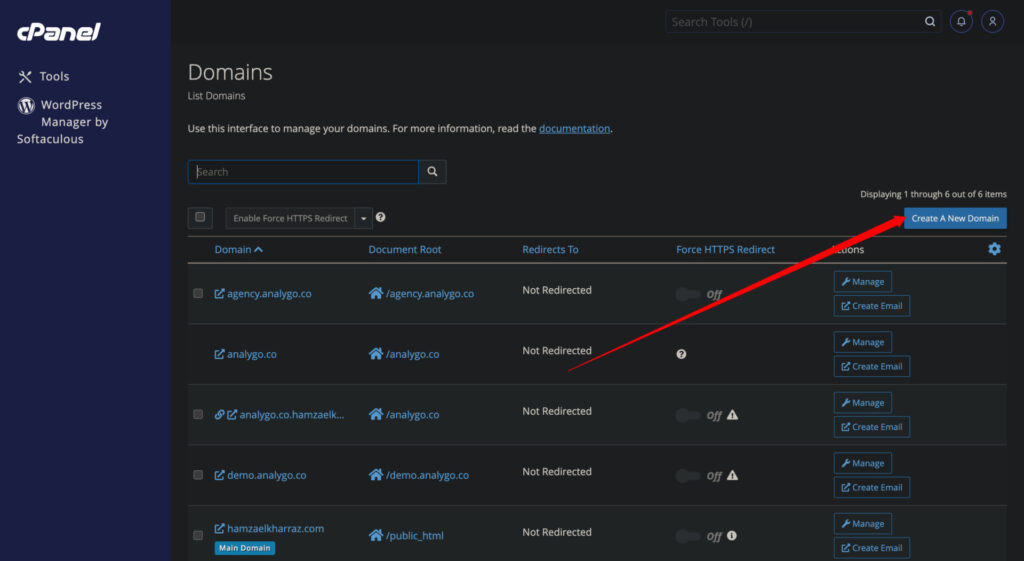Focus the Search Tools input field
Image resolution: width=1024 pixels, height=561 pixels.
pyautogui.click(x=795, y=21)
